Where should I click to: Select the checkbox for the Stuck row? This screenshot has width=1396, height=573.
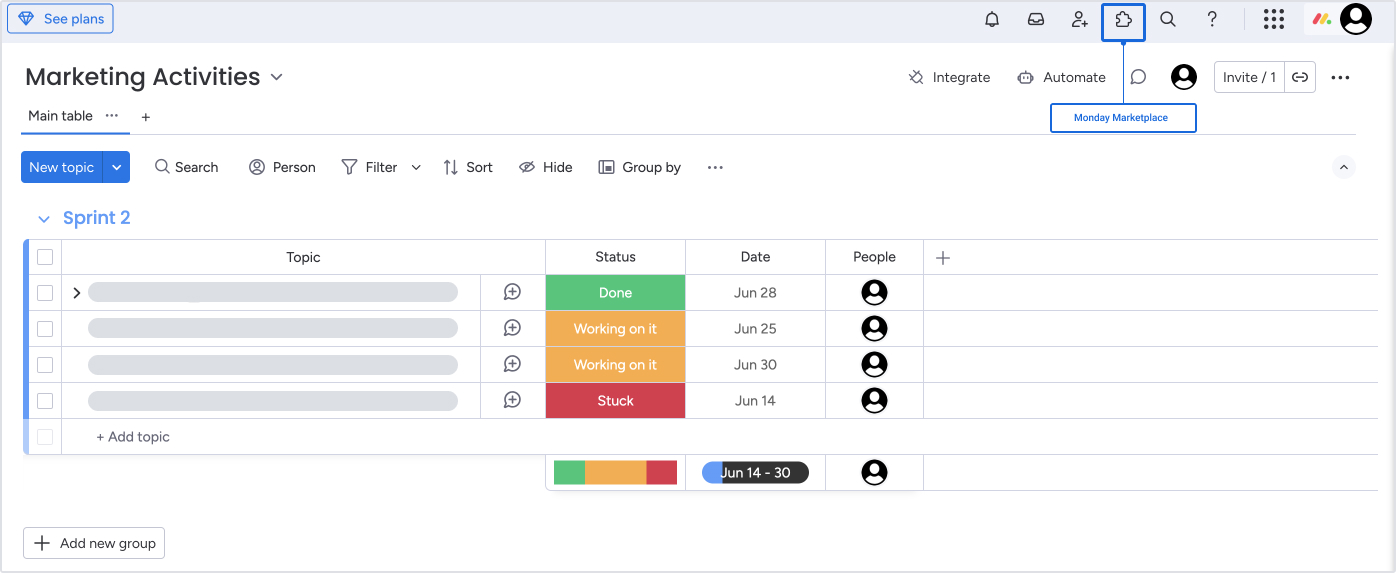[x=45, y=401]
